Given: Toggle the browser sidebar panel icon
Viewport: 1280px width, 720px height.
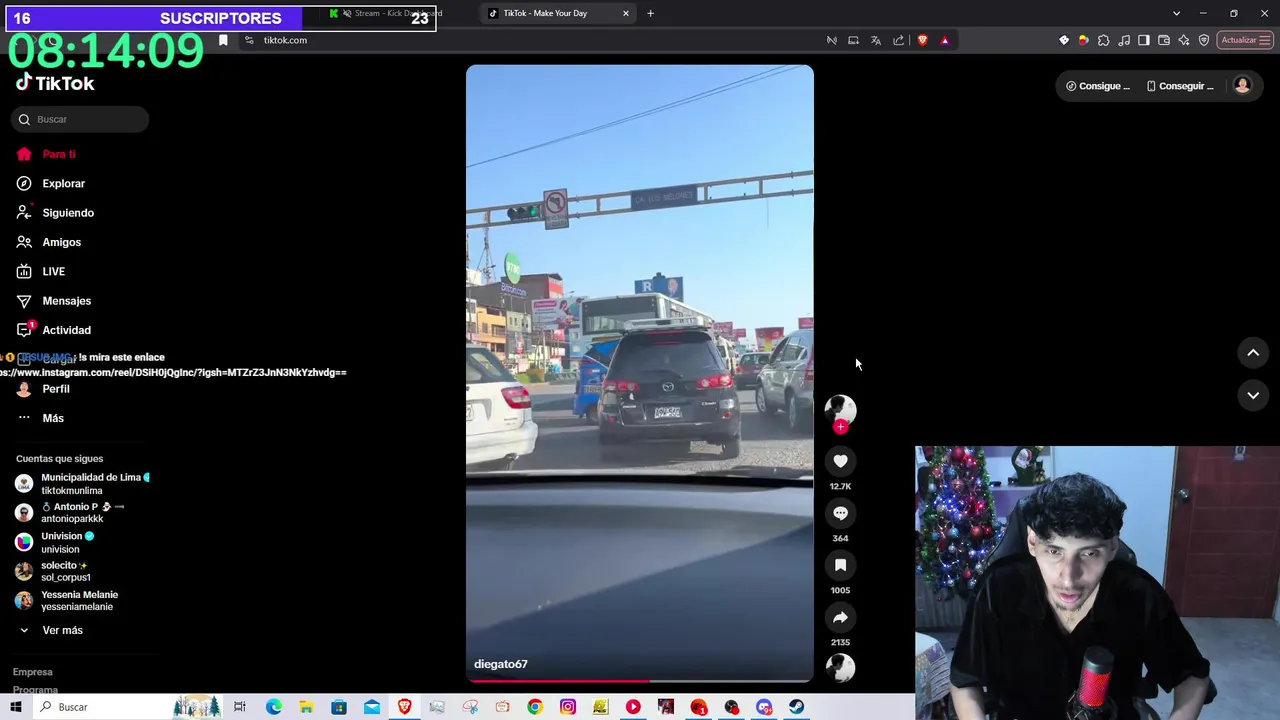Looking at the screenshot, I should [1144, 40].
